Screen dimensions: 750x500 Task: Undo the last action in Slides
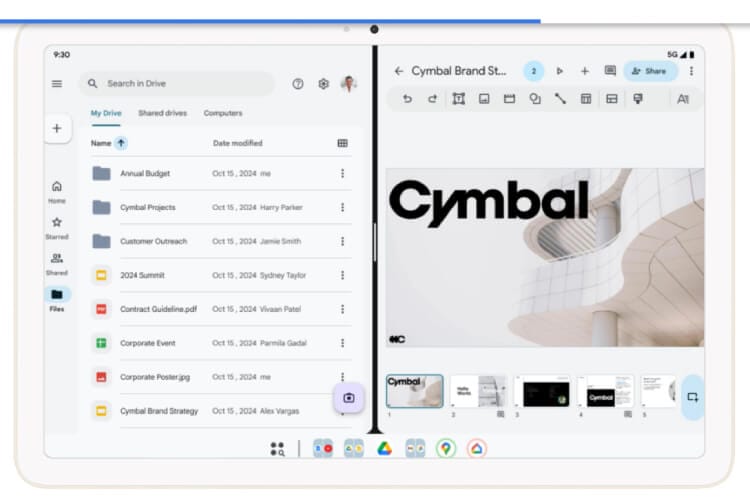[x=407, y=99]
